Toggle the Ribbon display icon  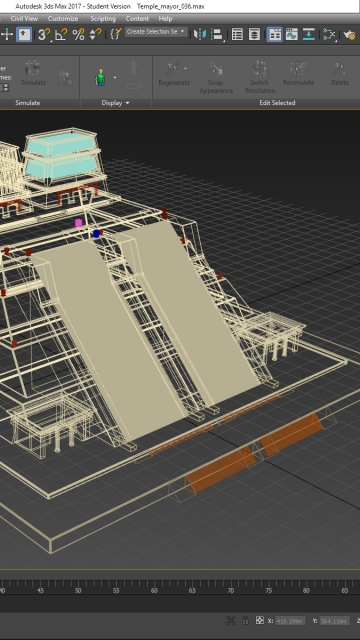pyautogui.click(x=275, y=35)
